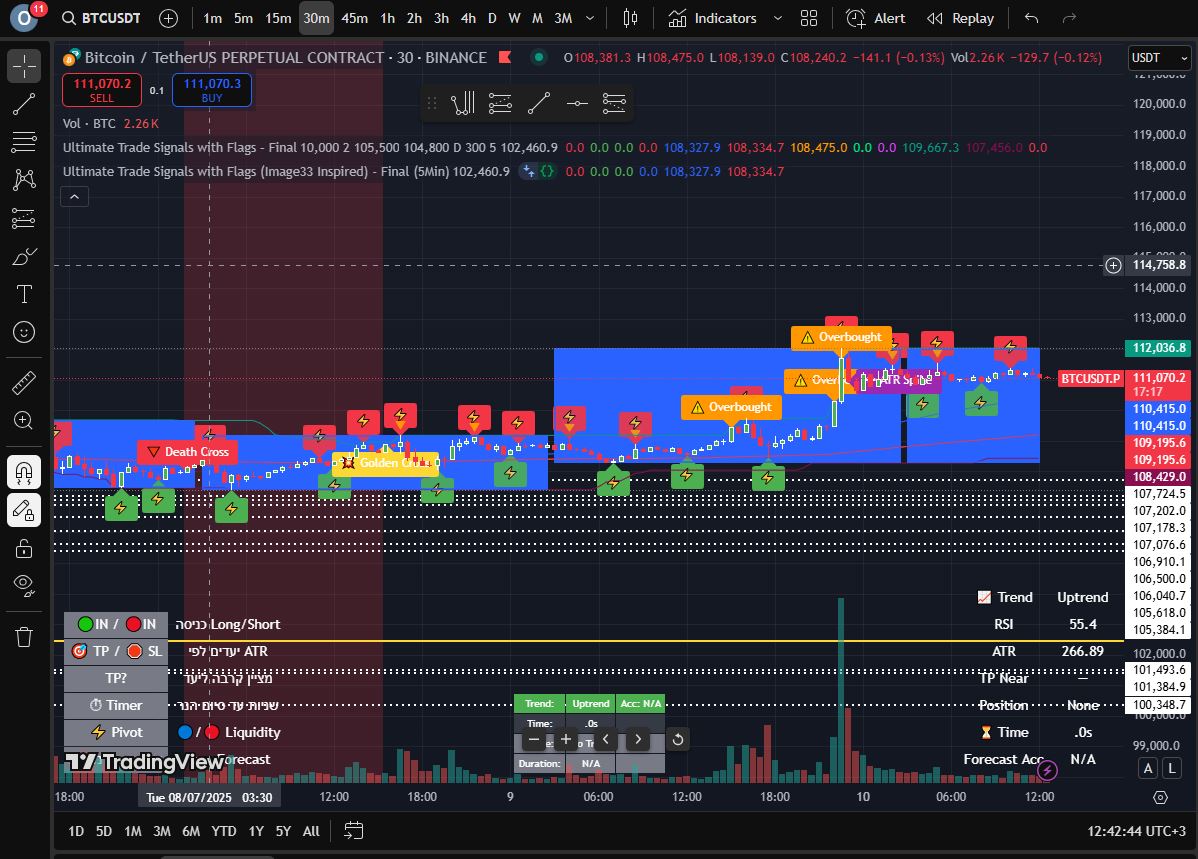Set the date range to YTD
Screen dimensions: 1198x859
pyautogui.click(x=224, y=831)
